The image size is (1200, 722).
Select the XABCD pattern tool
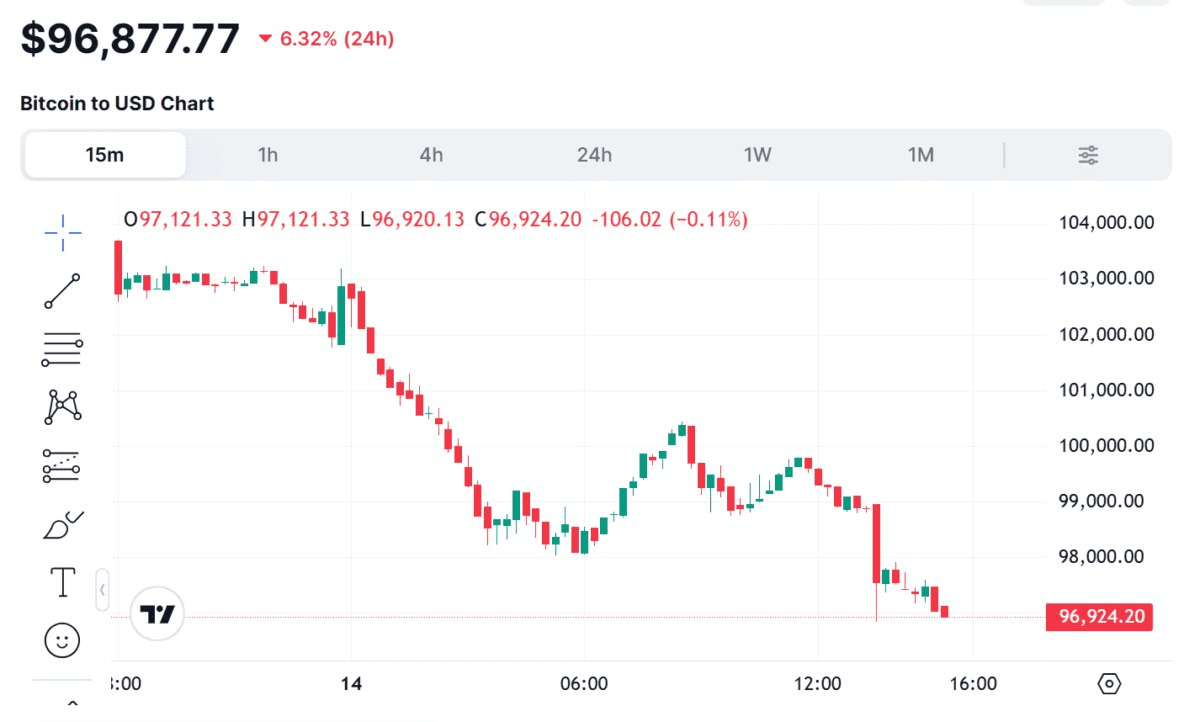(63, 406)
